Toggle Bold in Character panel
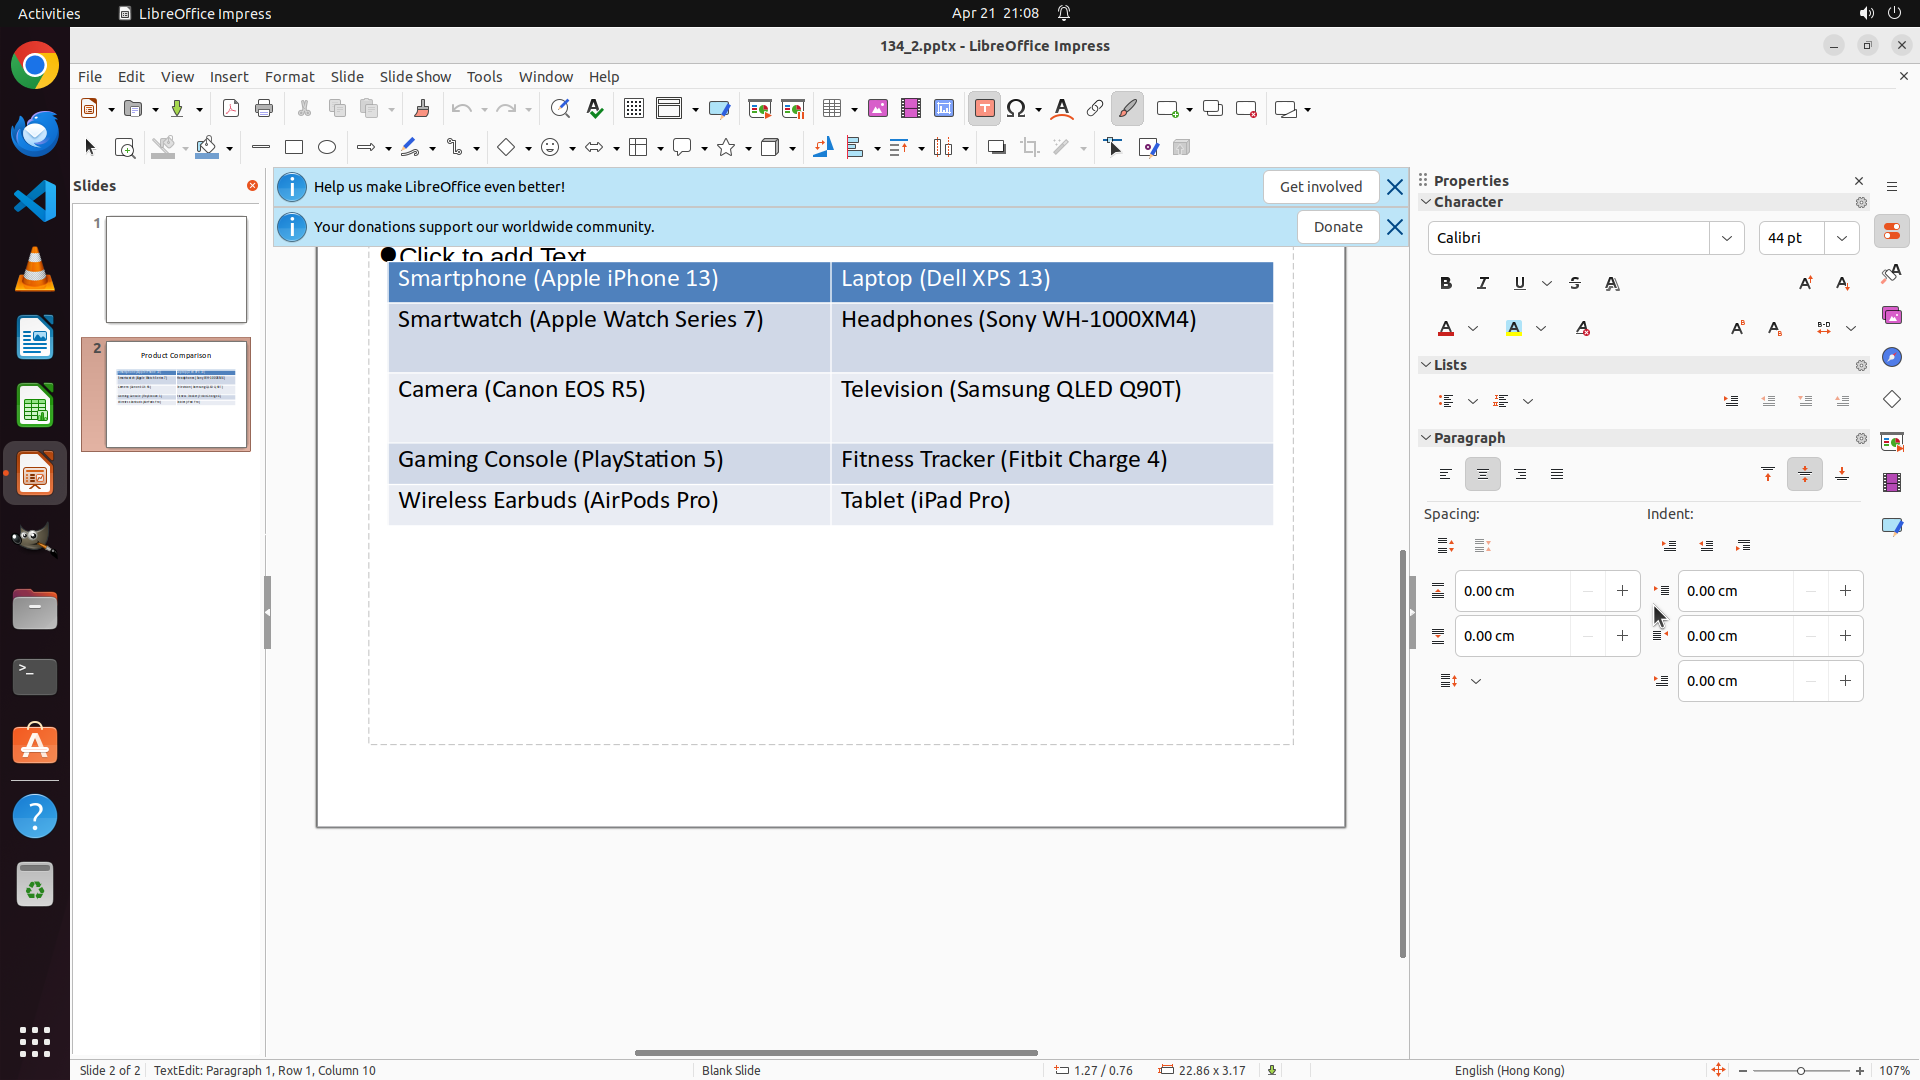Image resolution: width=1920 pixels, height=1080 pixels. point(1446,284)
